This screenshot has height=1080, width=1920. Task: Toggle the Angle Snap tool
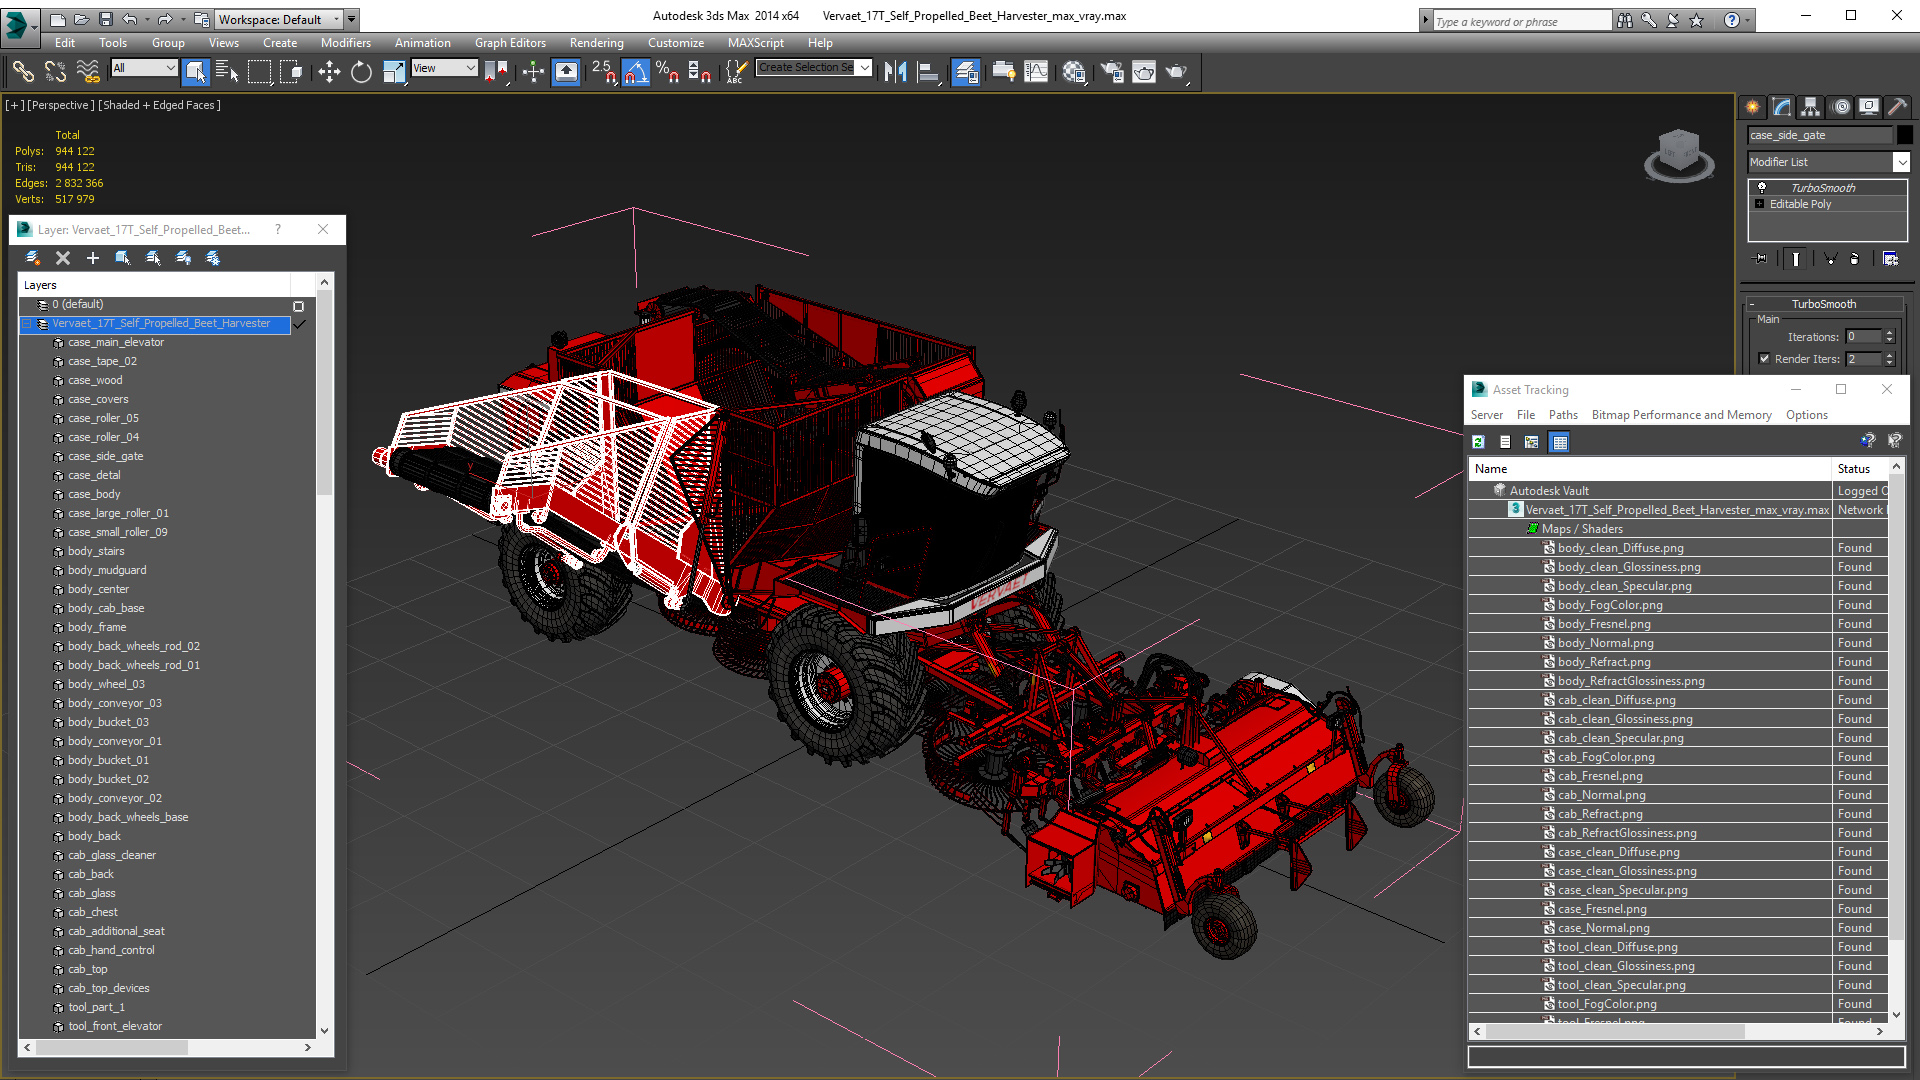(x=636, y=72)
